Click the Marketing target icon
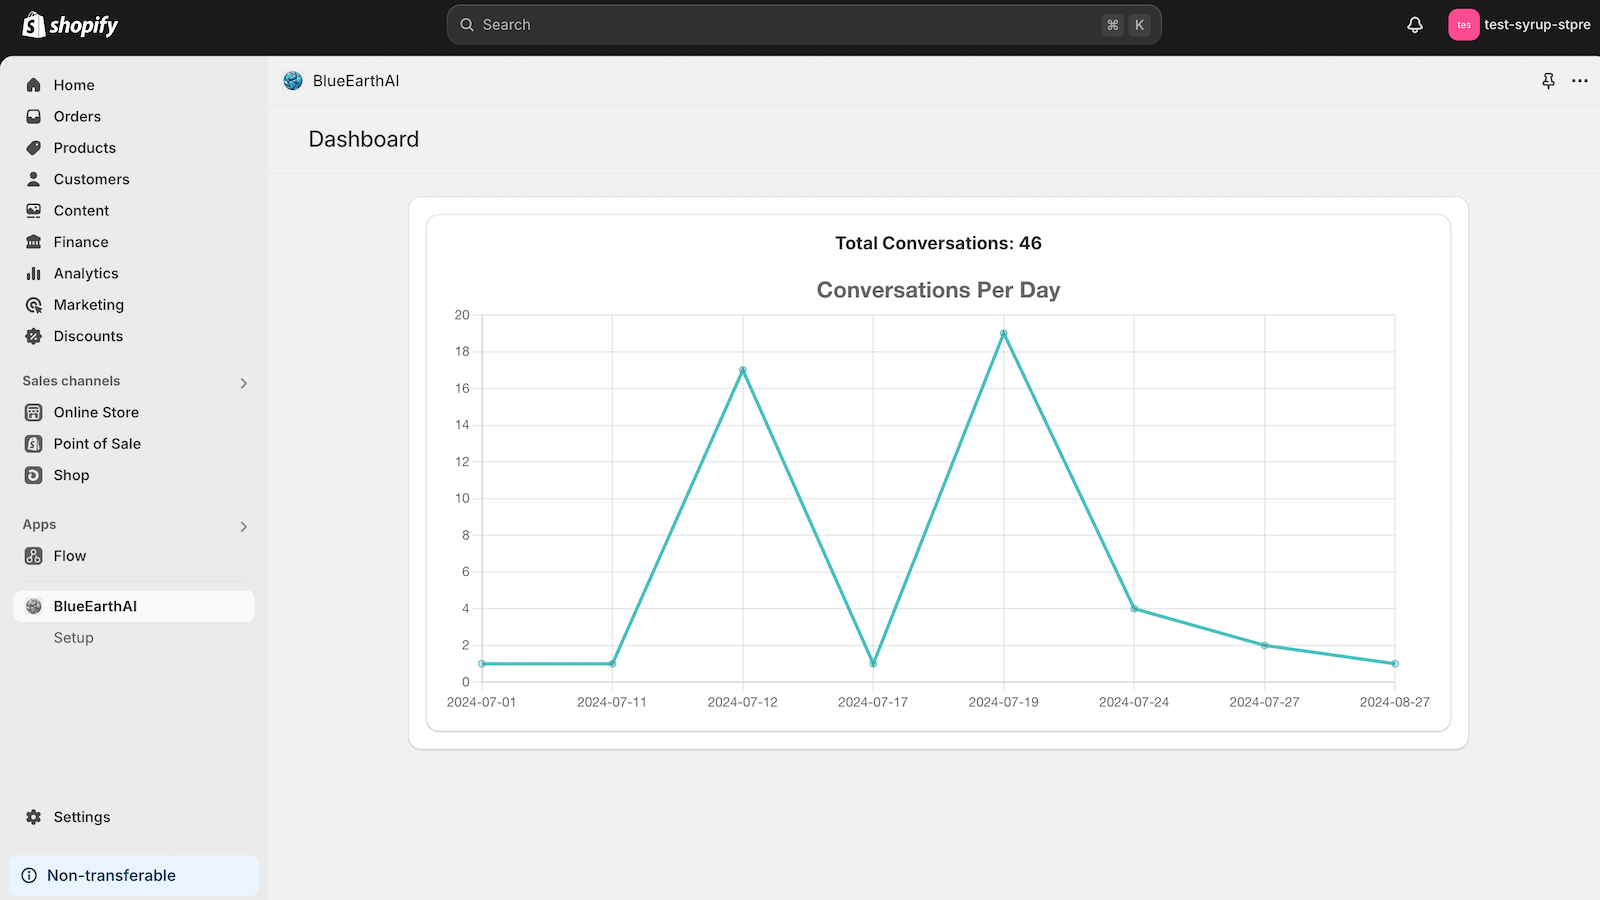Screen dimensions: 1600x900 (34, 305)
